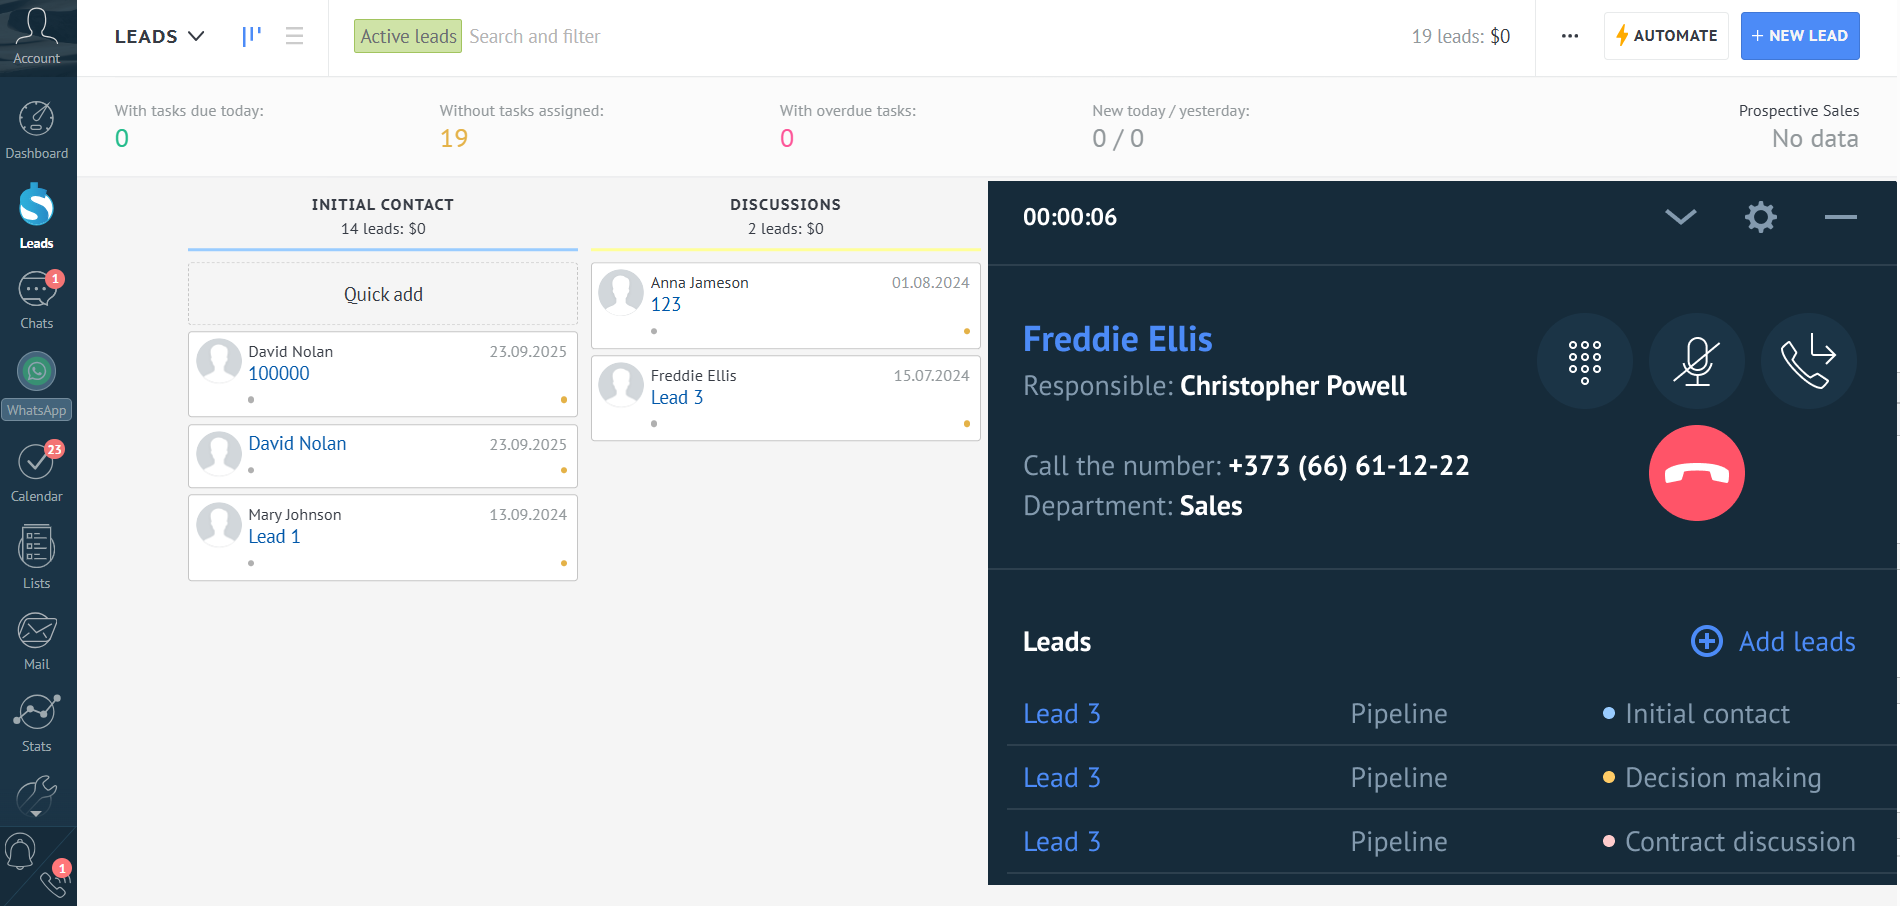The height and width of the screenshot is (906, 1900).
Task: Switch to list view of leads
Action: (294, 36)
